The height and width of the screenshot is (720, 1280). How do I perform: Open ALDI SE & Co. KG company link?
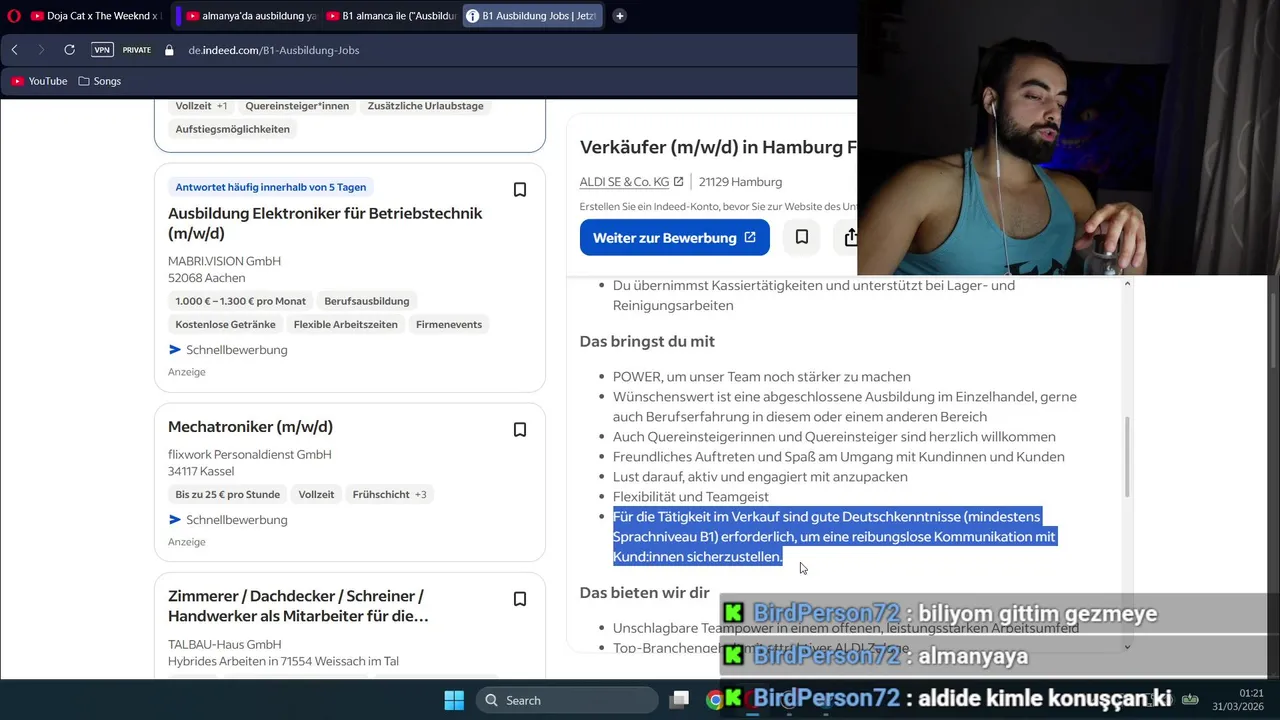click(631, 182)
